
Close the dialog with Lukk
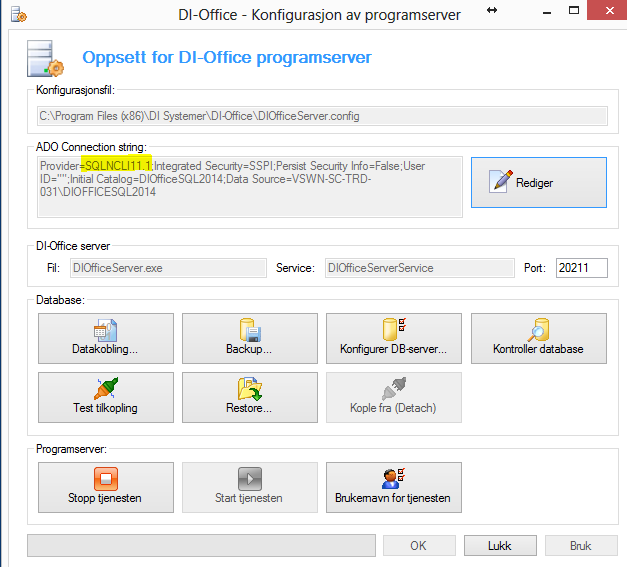(x=500, y=545)
